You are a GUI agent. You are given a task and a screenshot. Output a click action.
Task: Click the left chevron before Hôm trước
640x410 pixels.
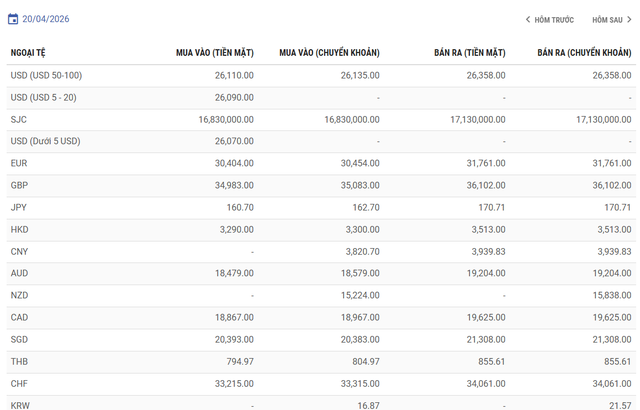click(528, 19)
